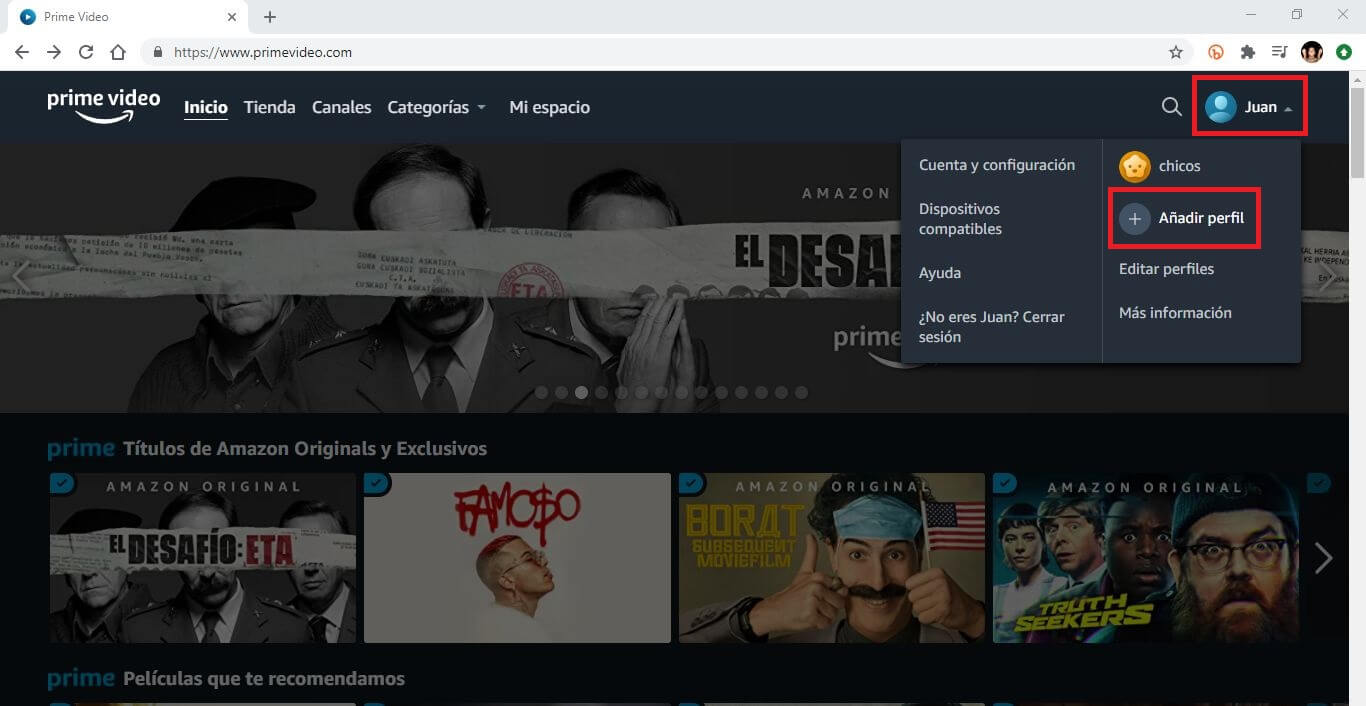Open Truth Seekers thumbnail
This screenshot has width=1366, height=706.
click(1146, 558)
